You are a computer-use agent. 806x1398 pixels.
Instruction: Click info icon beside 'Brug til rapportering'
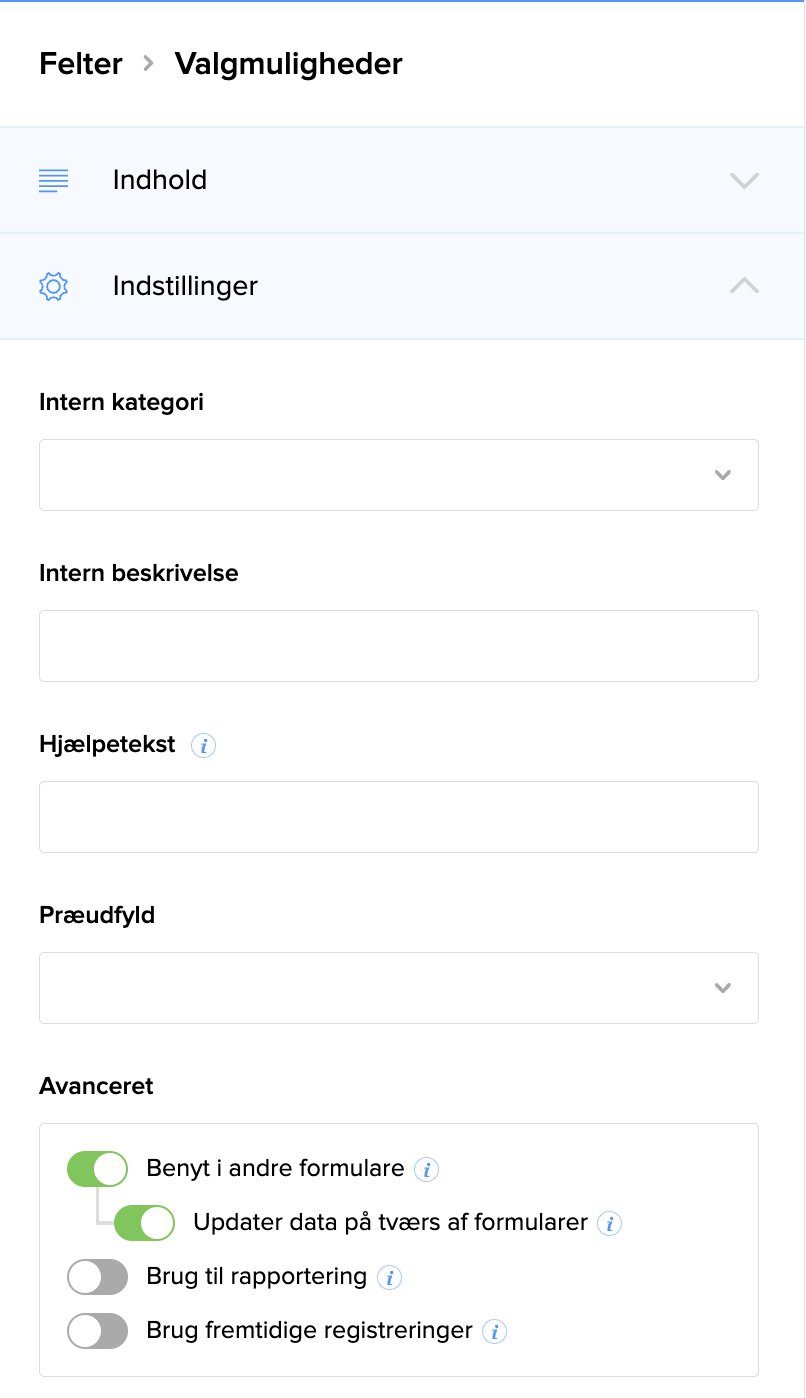(390, 1277)
